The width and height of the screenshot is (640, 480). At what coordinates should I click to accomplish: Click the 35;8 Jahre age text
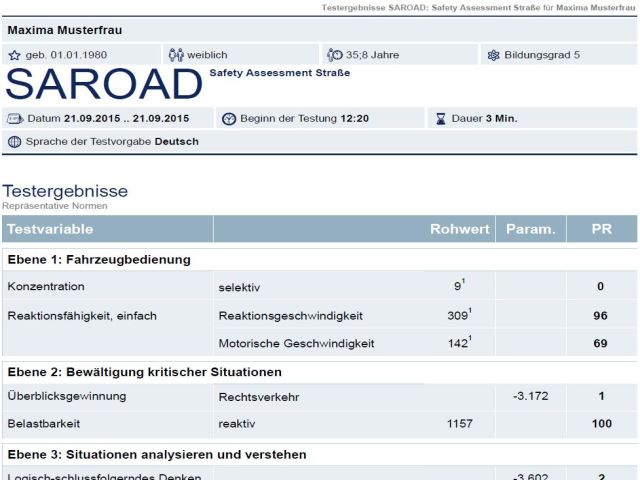pos(372,55)
